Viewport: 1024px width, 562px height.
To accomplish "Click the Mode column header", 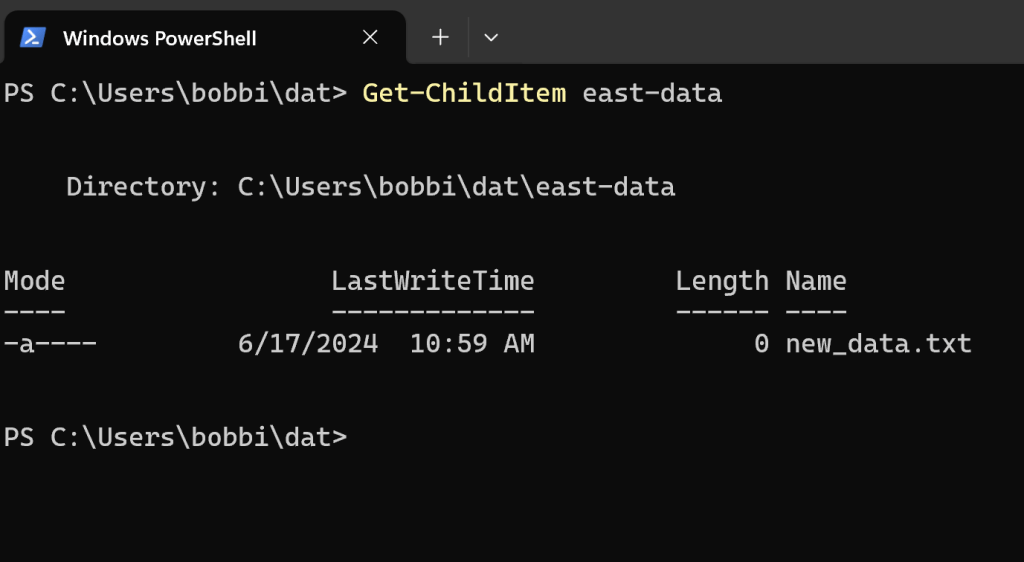I will 35,281.
